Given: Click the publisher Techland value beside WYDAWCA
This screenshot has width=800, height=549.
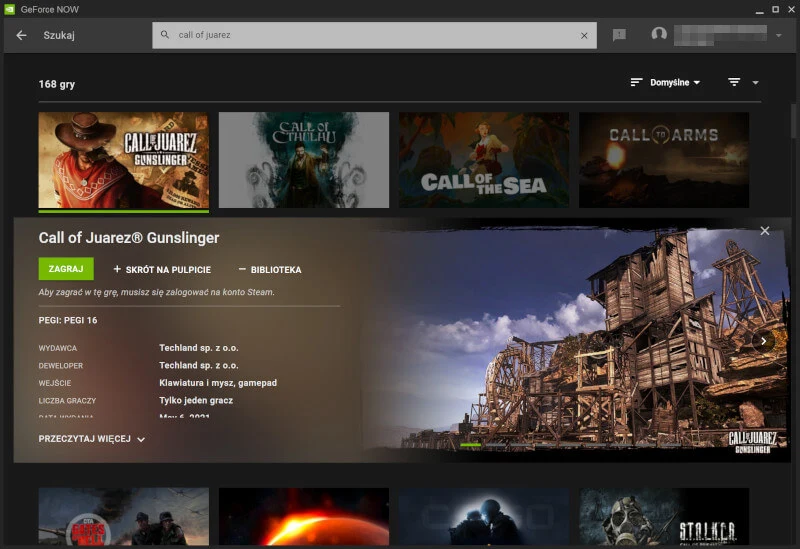Looking at the screenshot, I should [x=198, y=348].
